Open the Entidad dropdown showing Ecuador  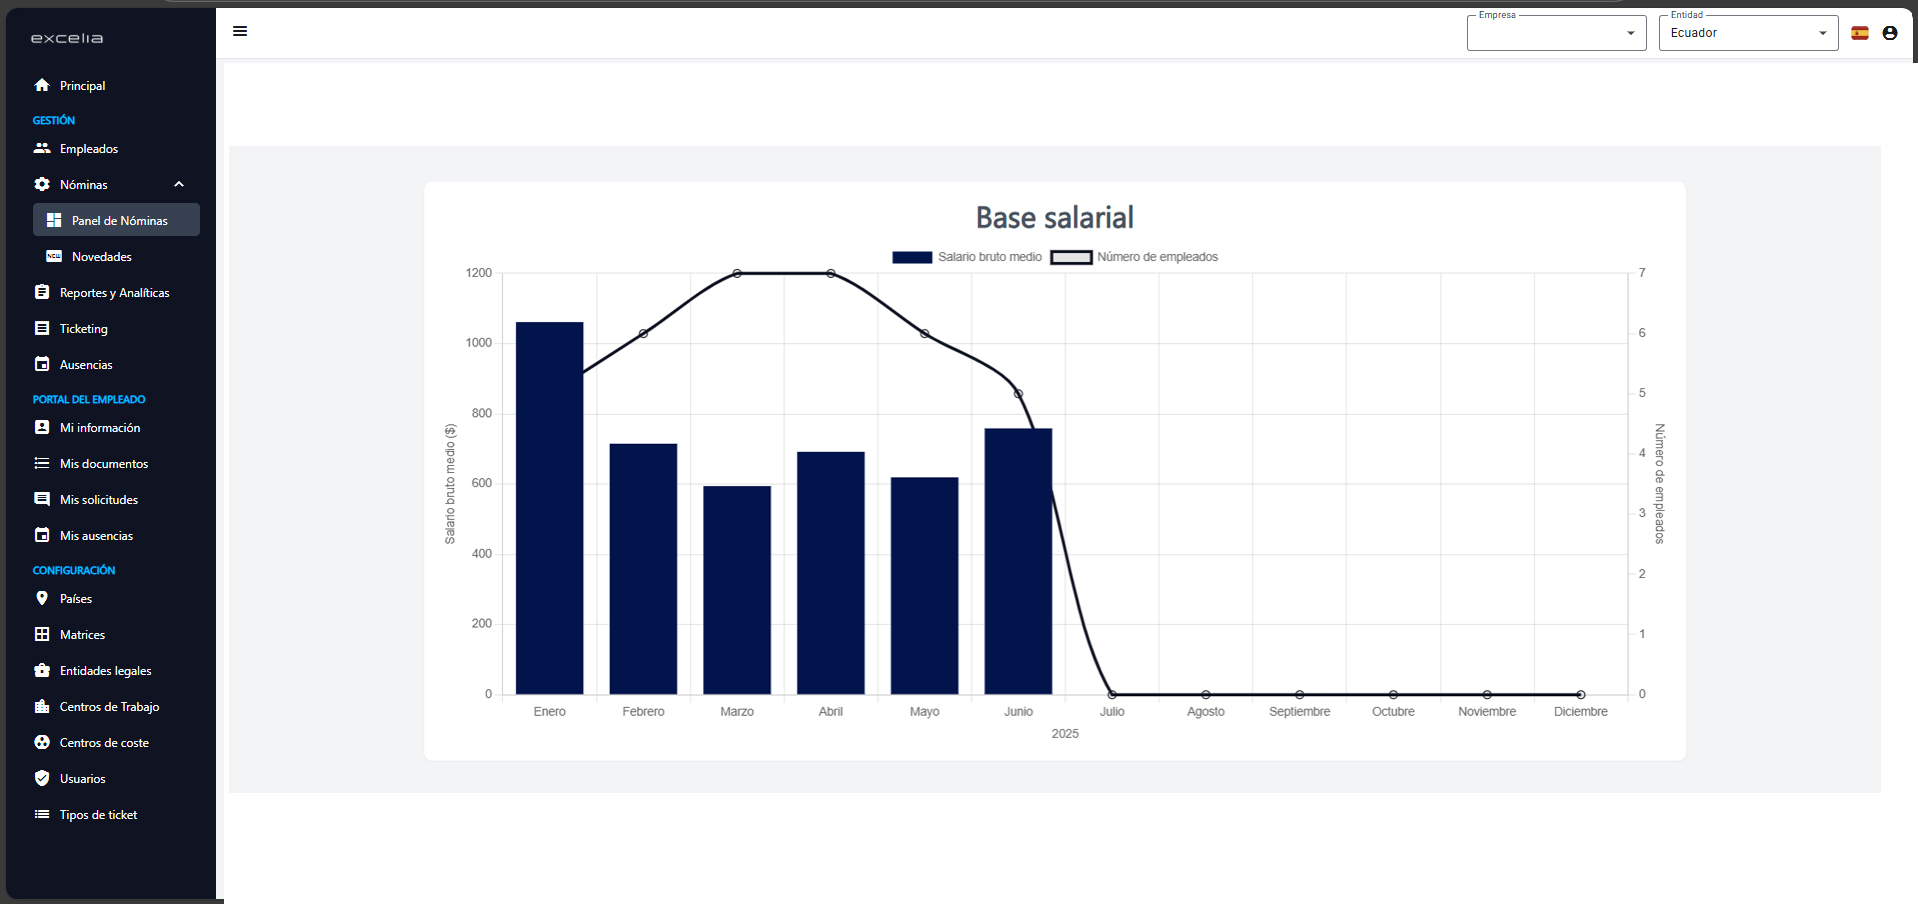pos(1748,33)
